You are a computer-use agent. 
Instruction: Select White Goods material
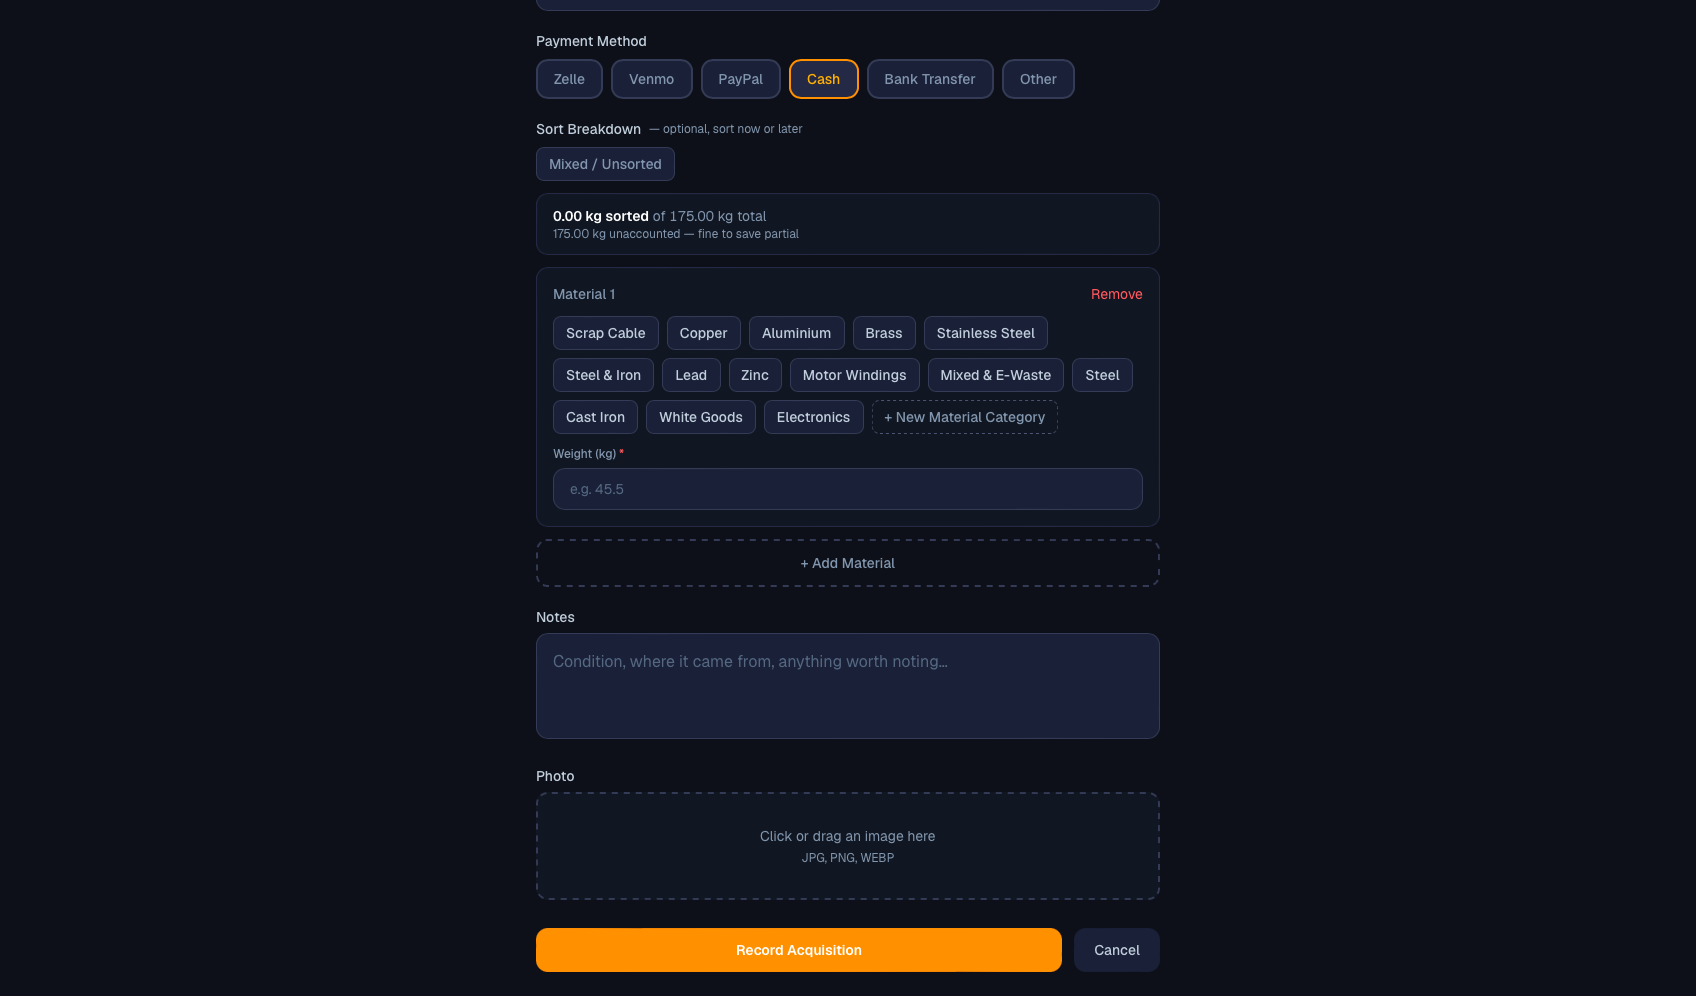700,417
